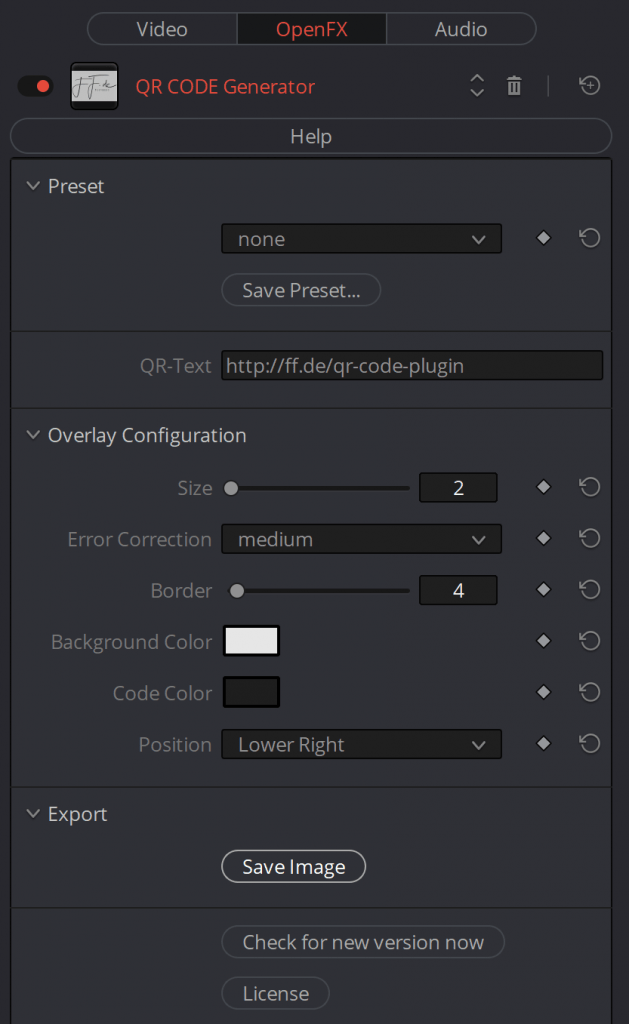Click the reset icon beside Position

589,744
